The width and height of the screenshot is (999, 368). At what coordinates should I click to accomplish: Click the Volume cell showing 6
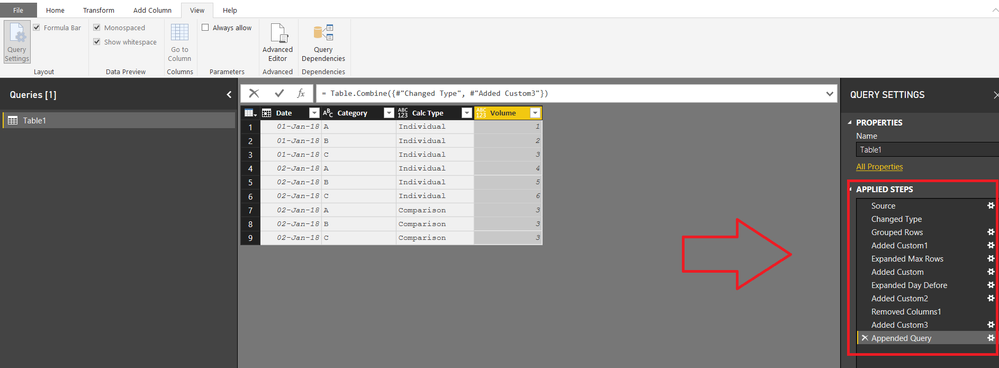pyautogui.click(x=508, y=197)
